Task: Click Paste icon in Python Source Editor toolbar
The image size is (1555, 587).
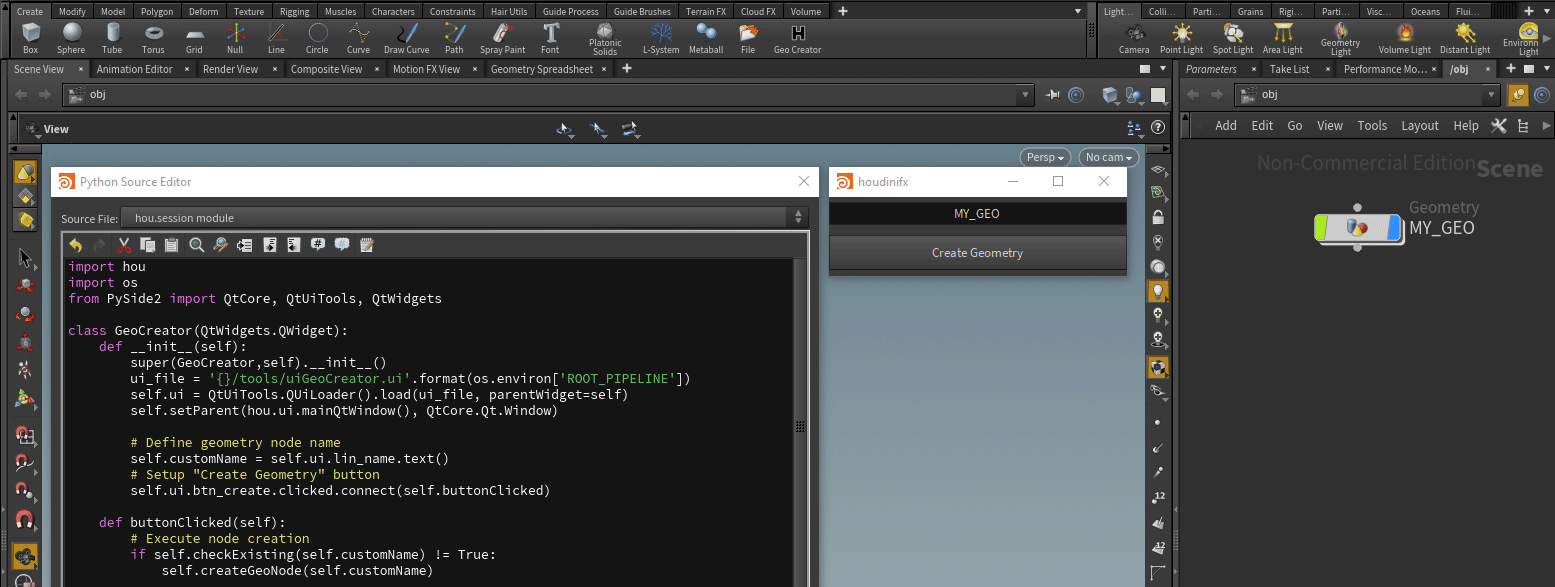Action: pyautogui.click(x=171, y=244)
